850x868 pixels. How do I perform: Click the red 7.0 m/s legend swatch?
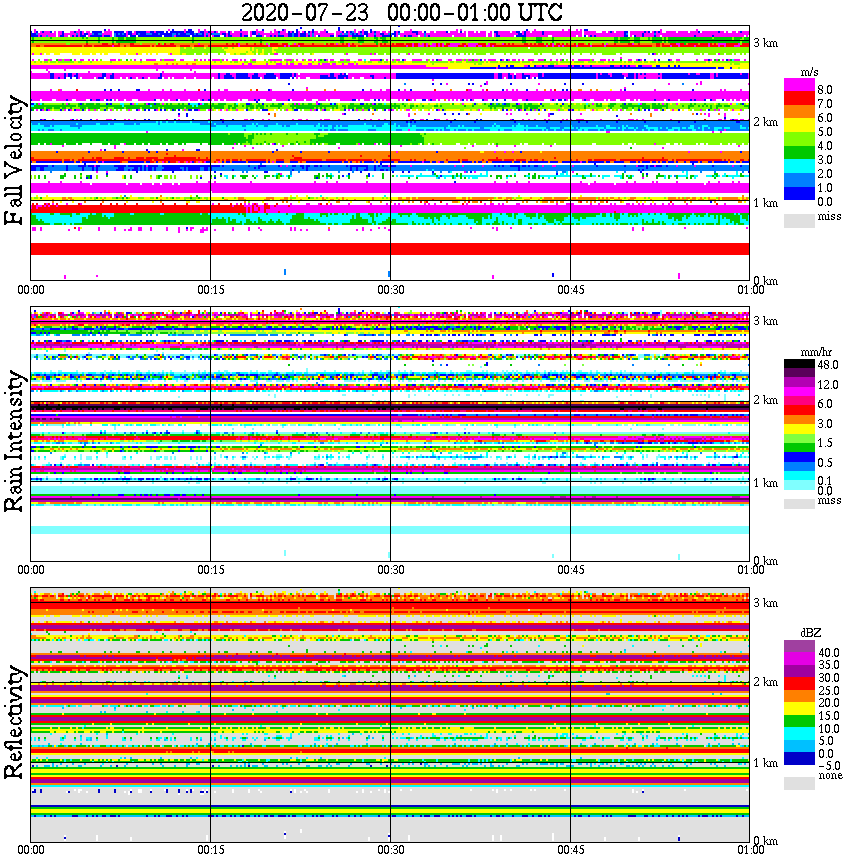coord(799,99)
